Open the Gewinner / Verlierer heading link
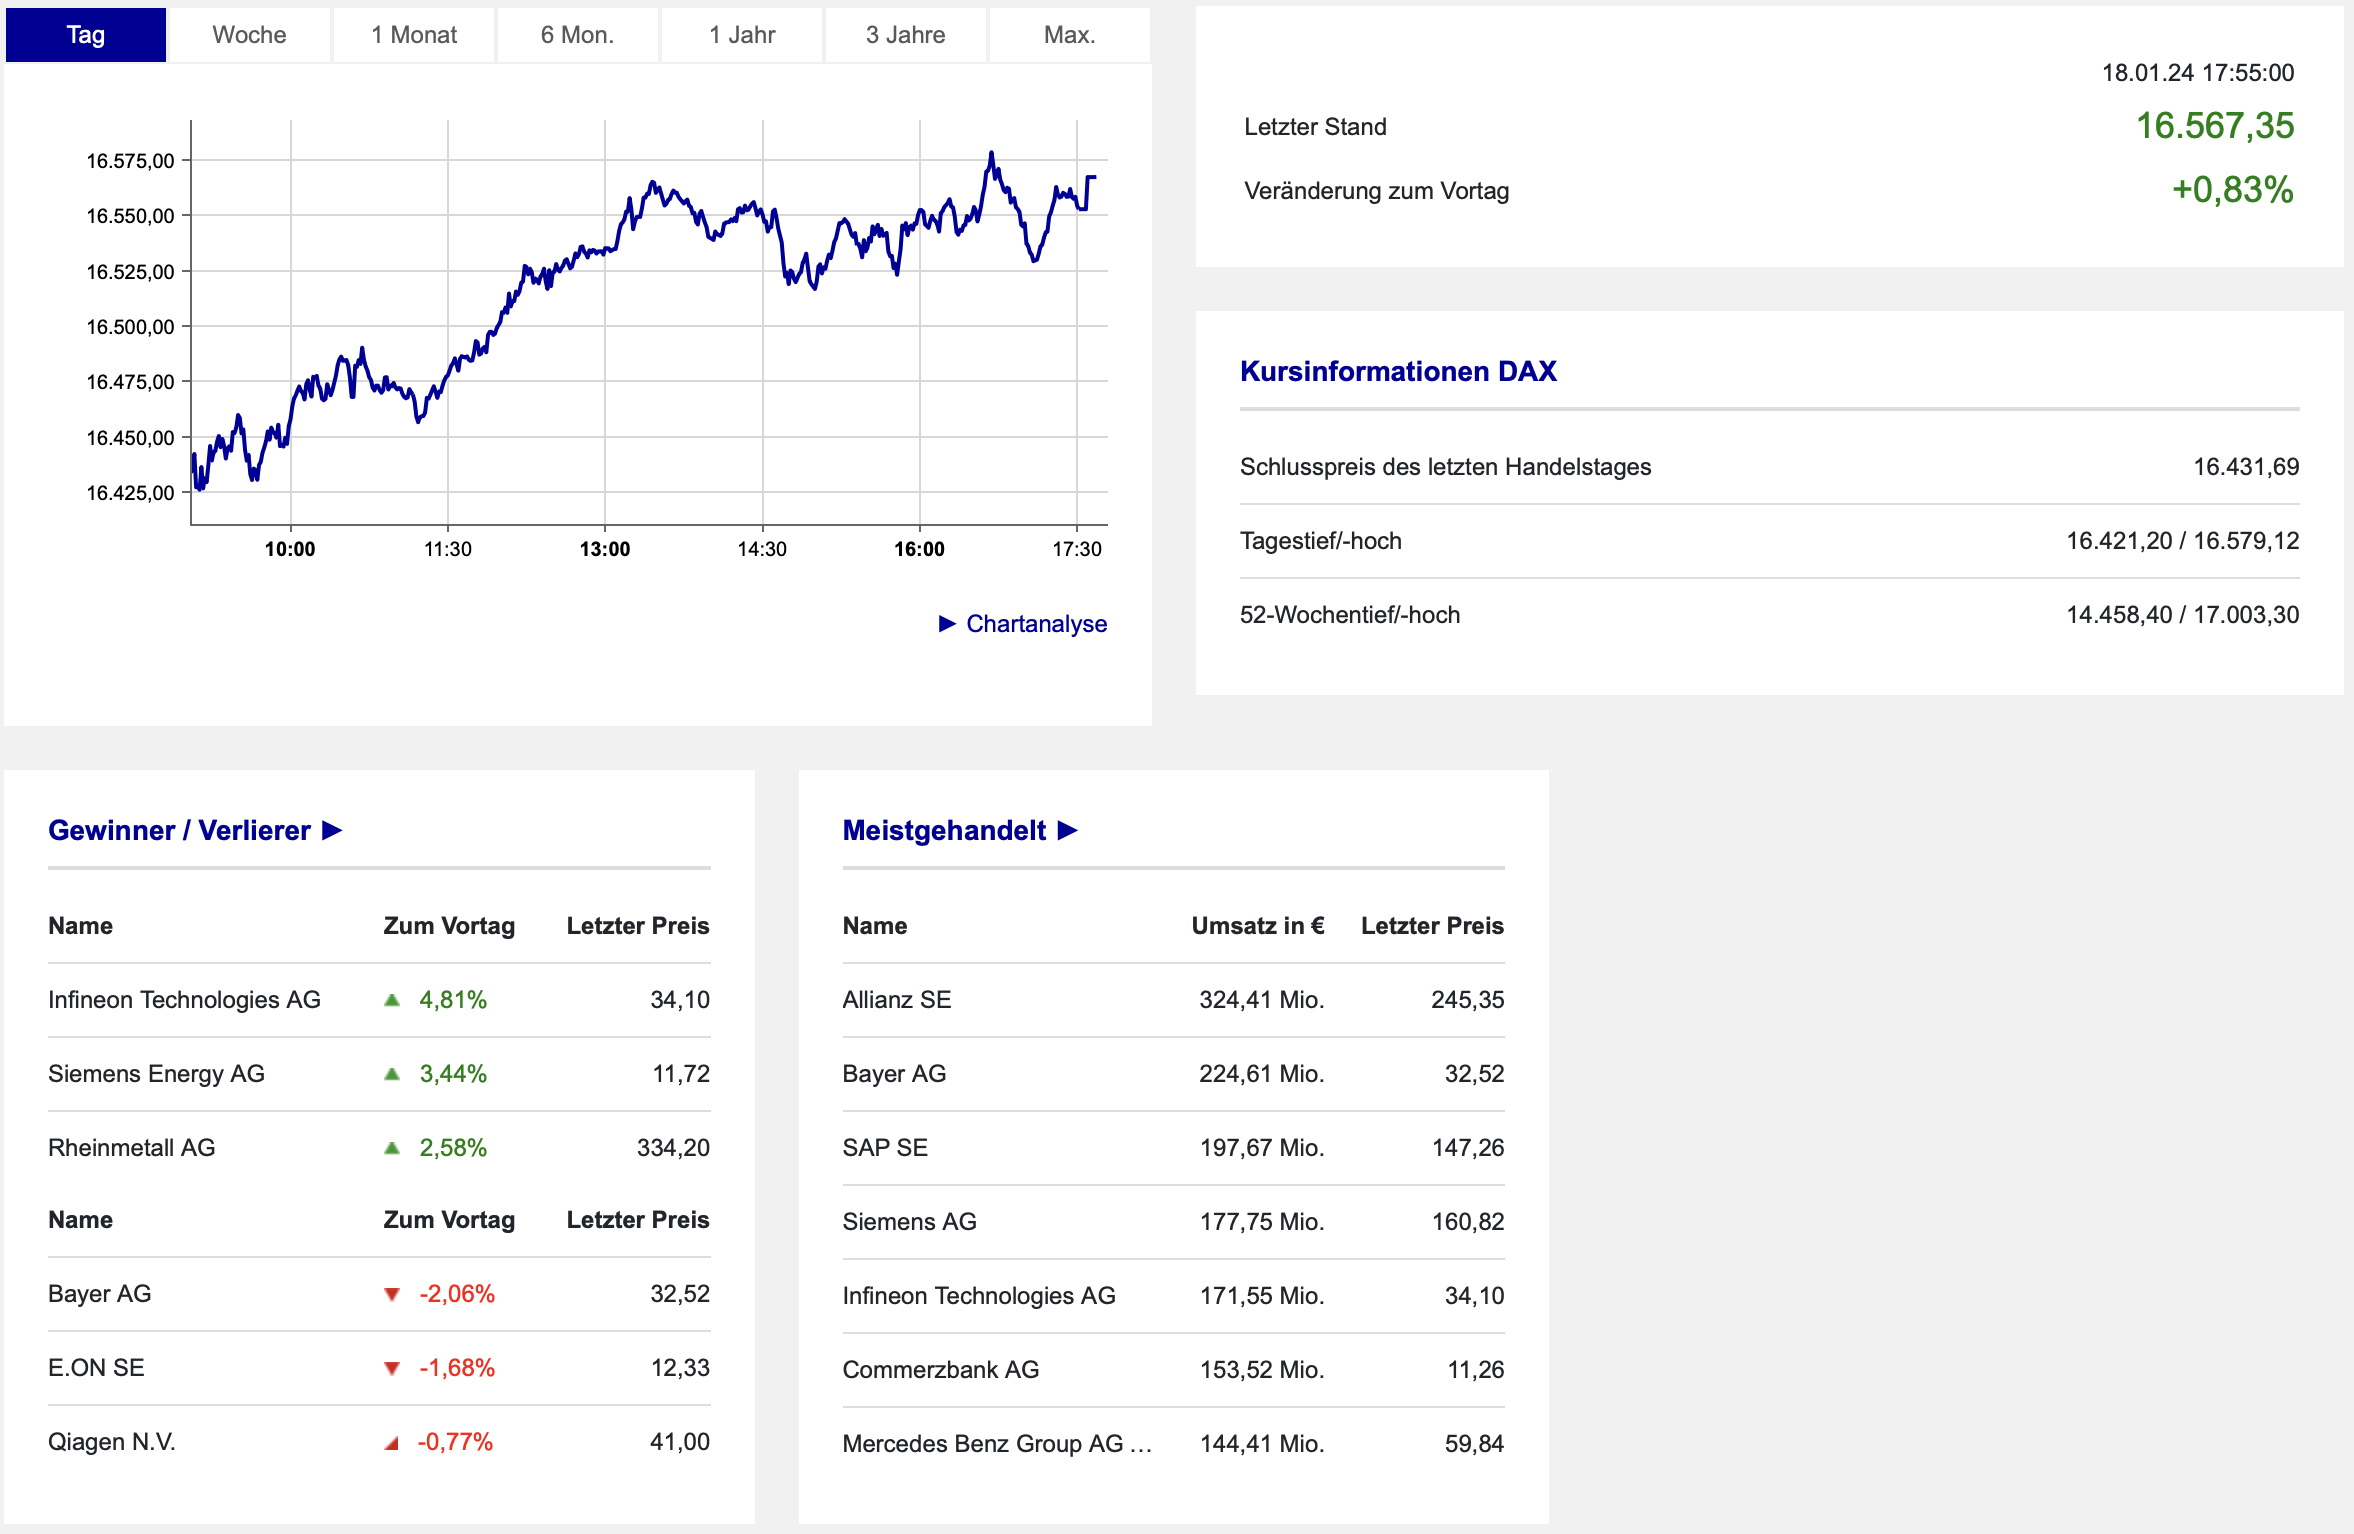This screenshot has width=2354, height=1534. coord(180,831)
